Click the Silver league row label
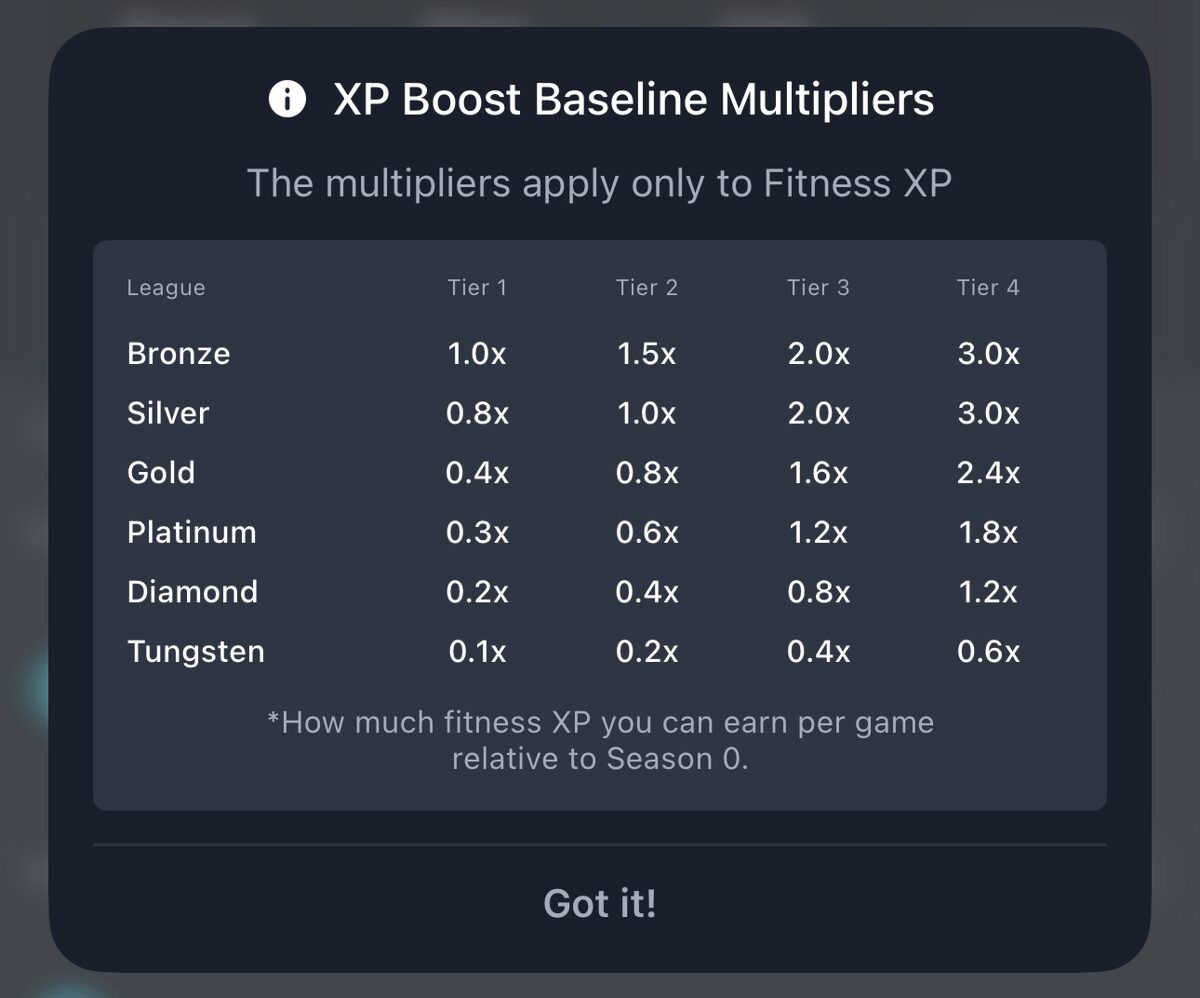Screen dimensions: 1200x998 pos(168,413)
